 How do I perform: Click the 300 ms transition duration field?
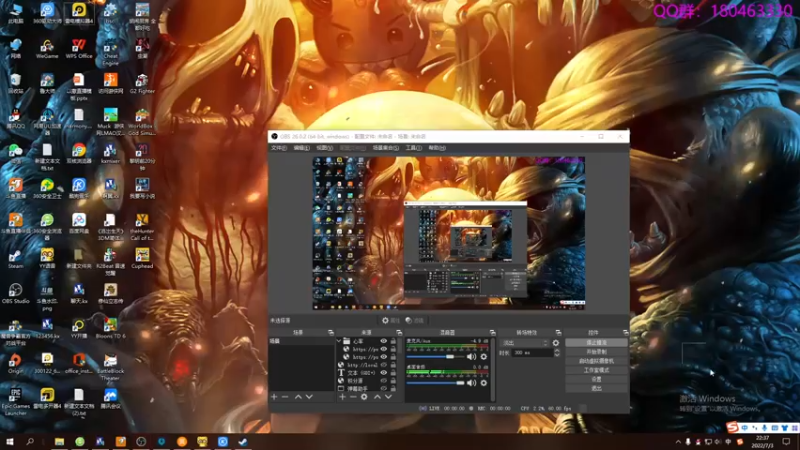[532, 353]
